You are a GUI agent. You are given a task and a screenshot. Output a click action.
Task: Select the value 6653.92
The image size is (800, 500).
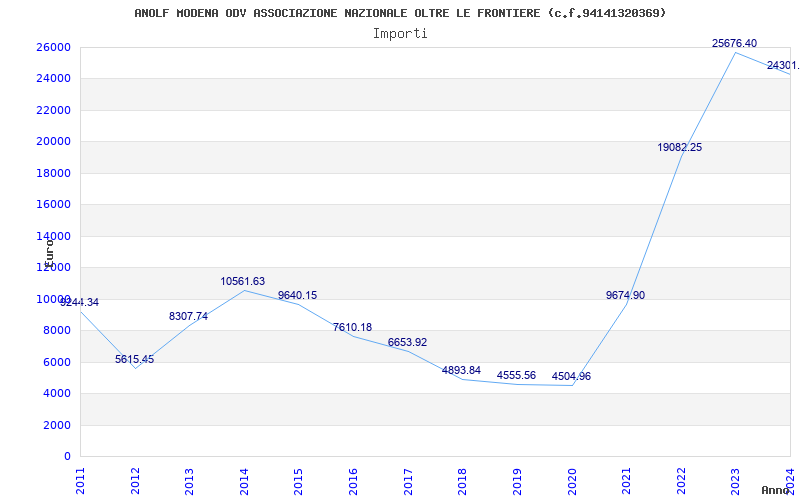(x=407, y=342)
